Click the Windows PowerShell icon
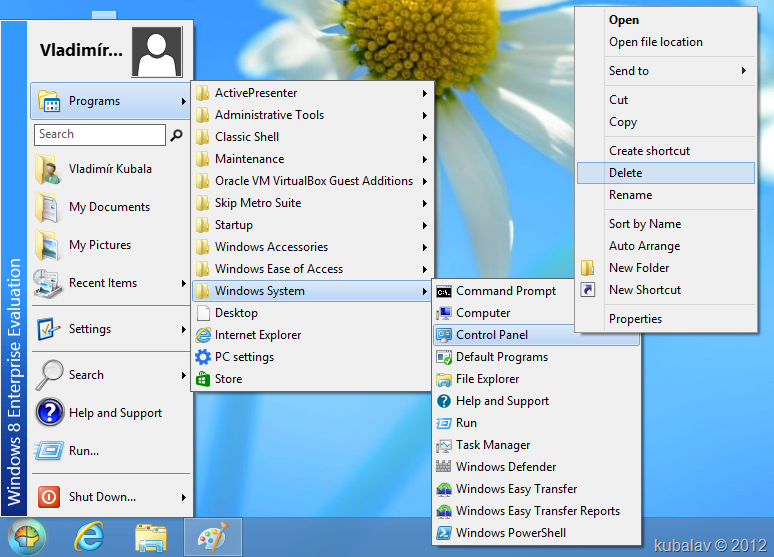Image resolution: width=774 pixels, height=557 pixels. point(444,533)
